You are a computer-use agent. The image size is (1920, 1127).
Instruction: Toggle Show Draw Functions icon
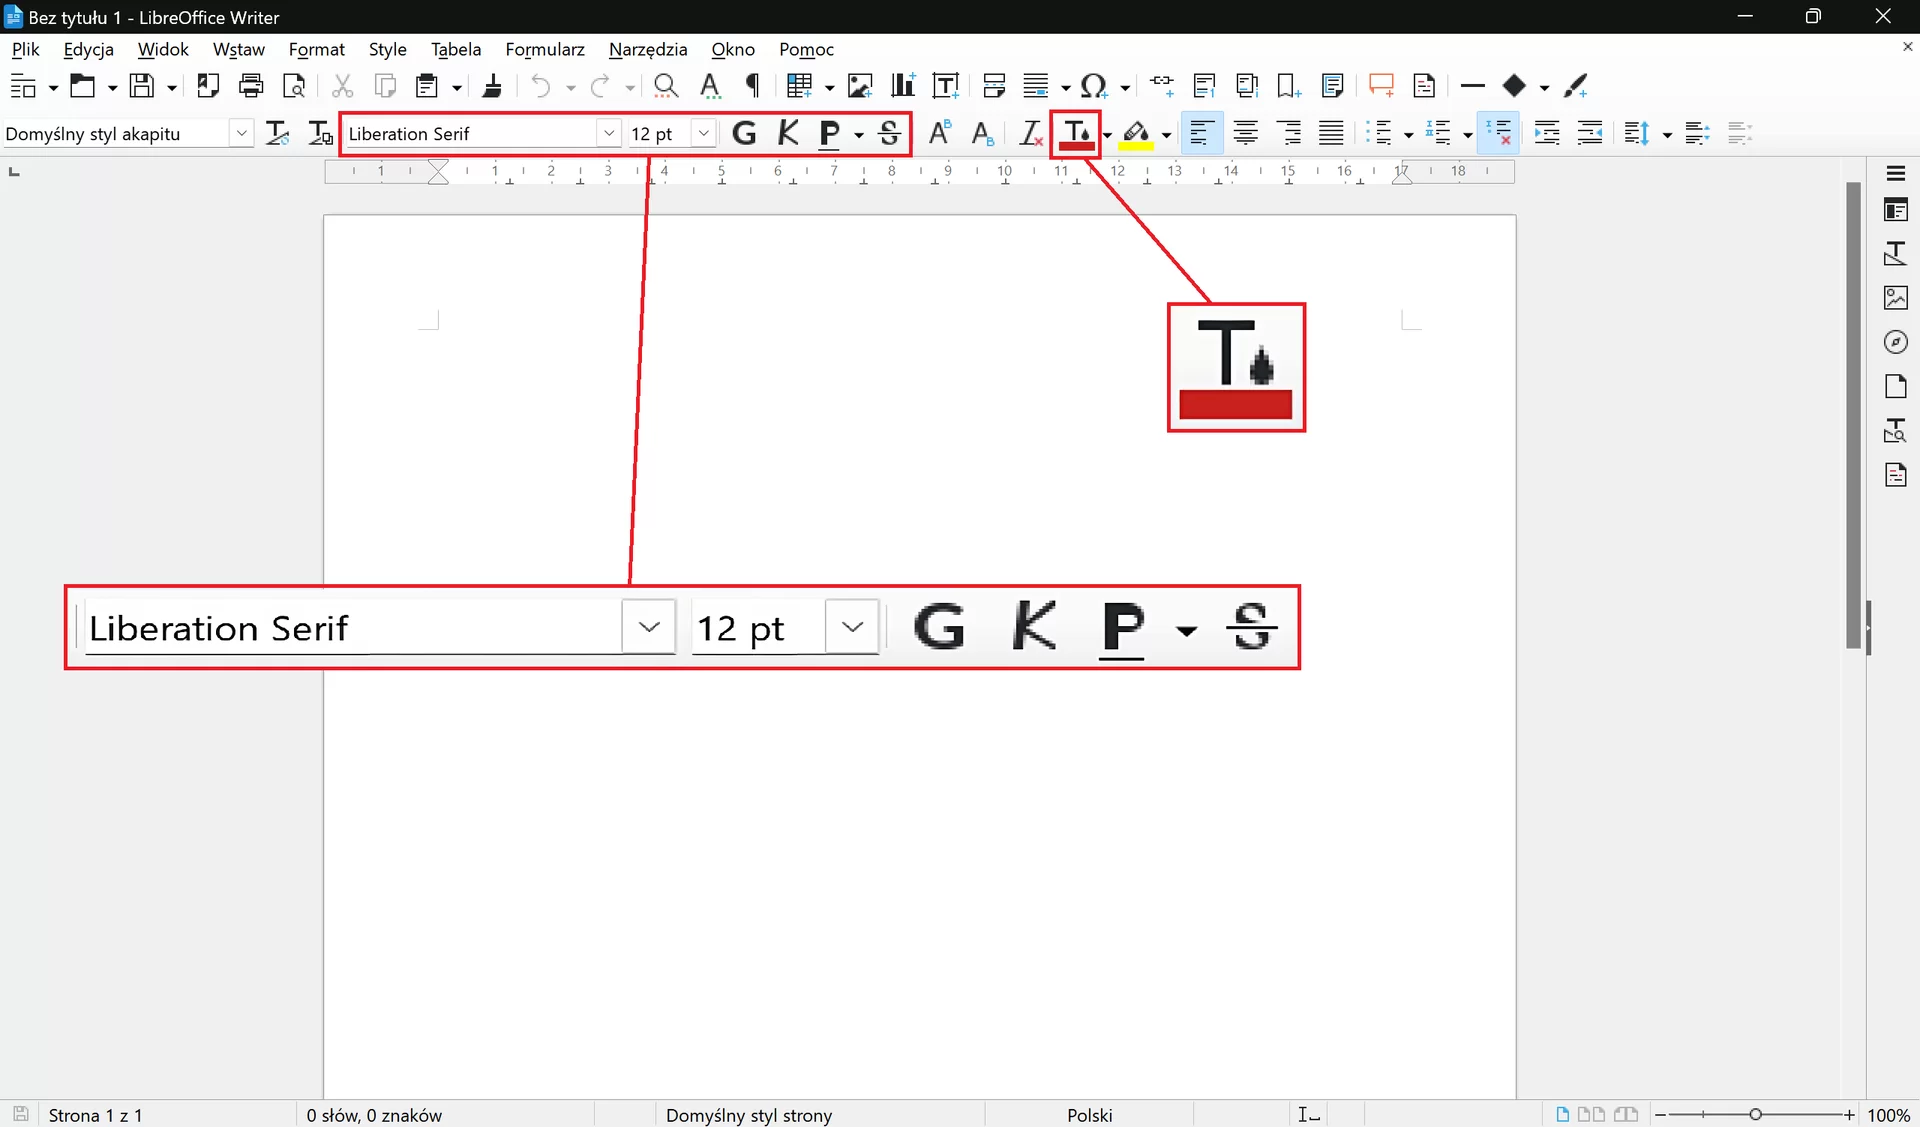pyautogui.click(x=1576, y=86)
